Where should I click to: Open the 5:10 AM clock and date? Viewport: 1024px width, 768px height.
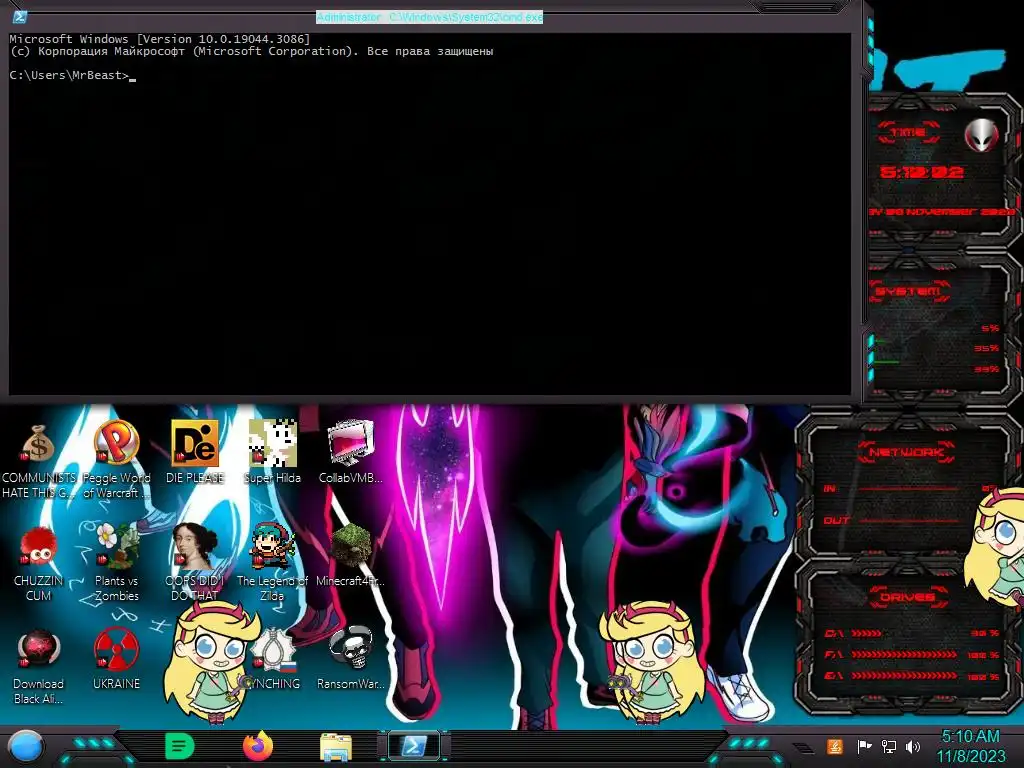(970, 746)
